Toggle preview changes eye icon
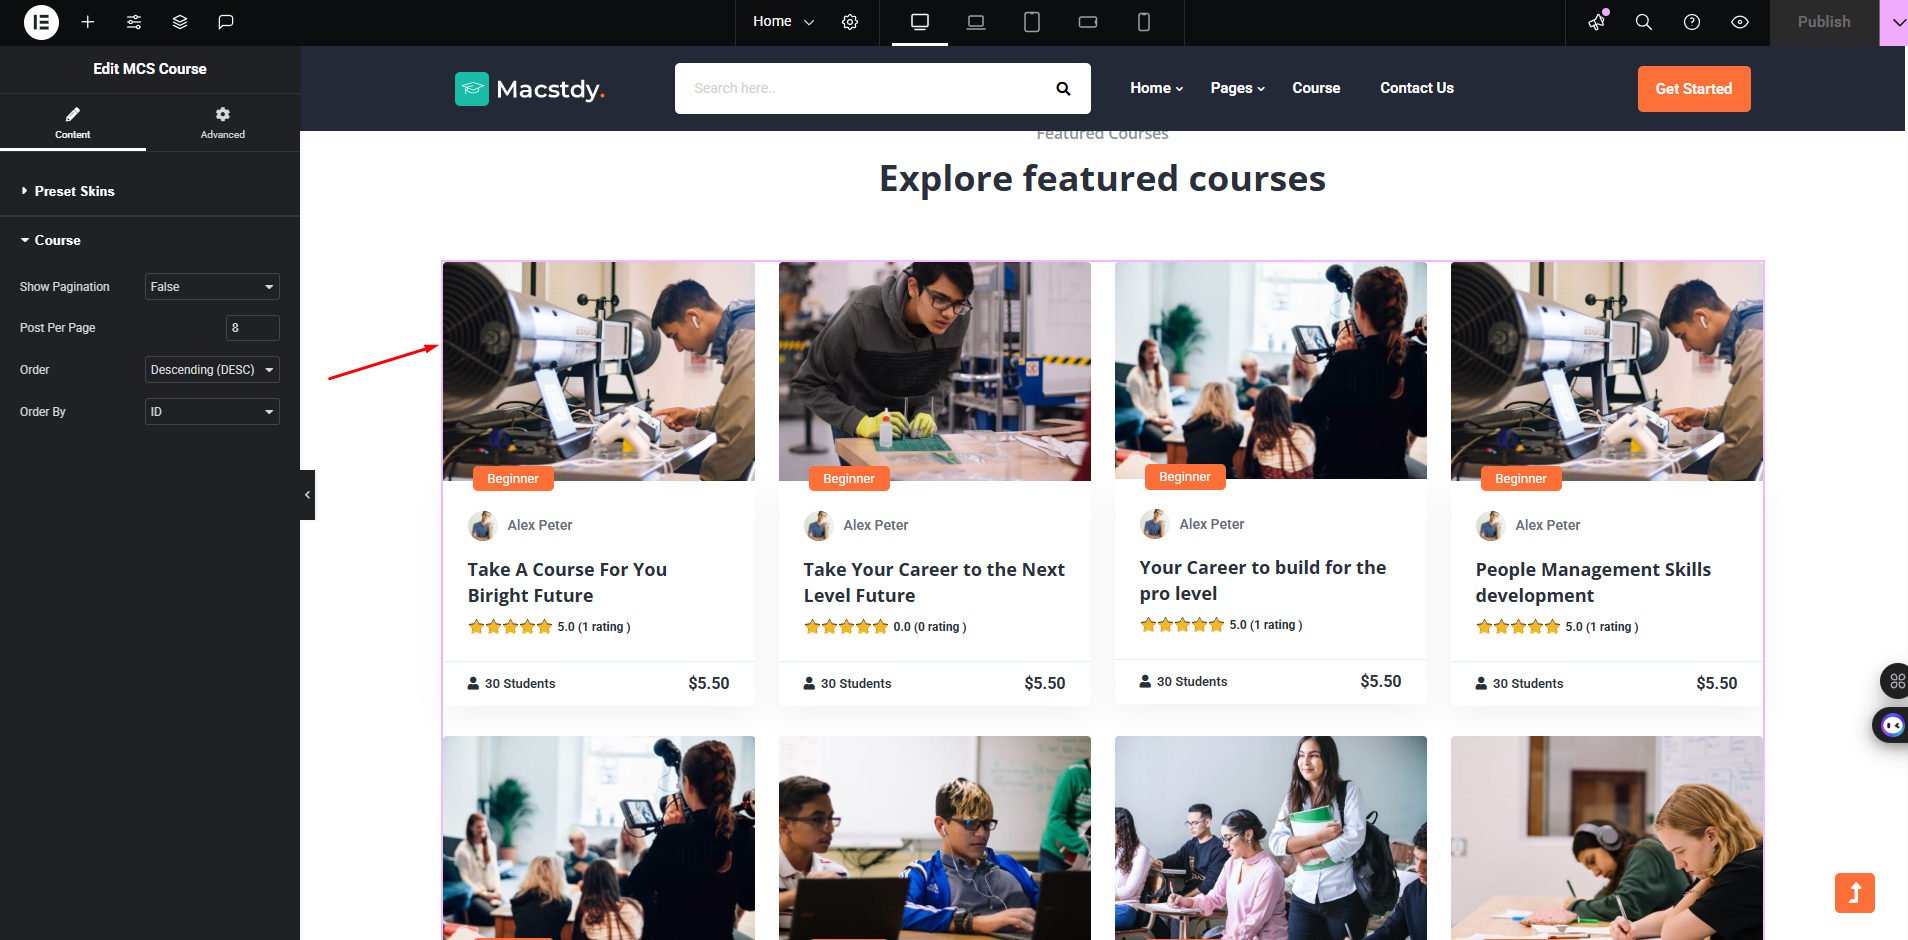Image resolution: width=1908 pixels, height=940 pixels. [x=1740, y=22]
